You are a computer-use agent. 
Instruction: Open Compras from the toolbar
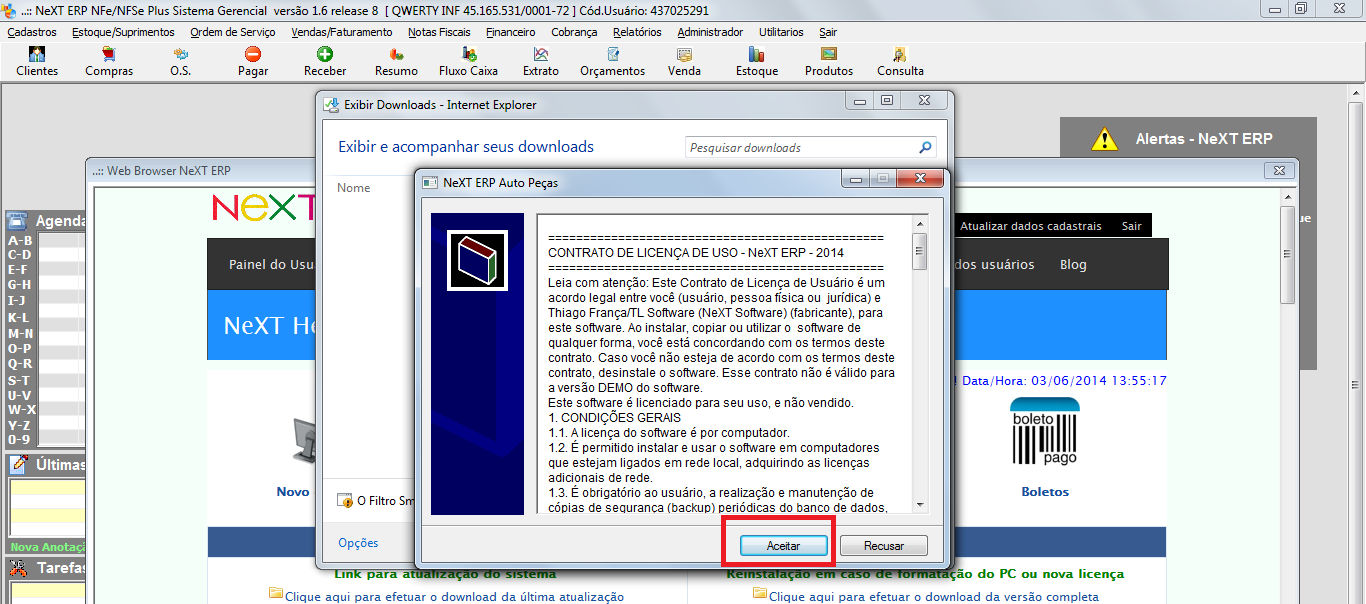click(x=109, y=60)
